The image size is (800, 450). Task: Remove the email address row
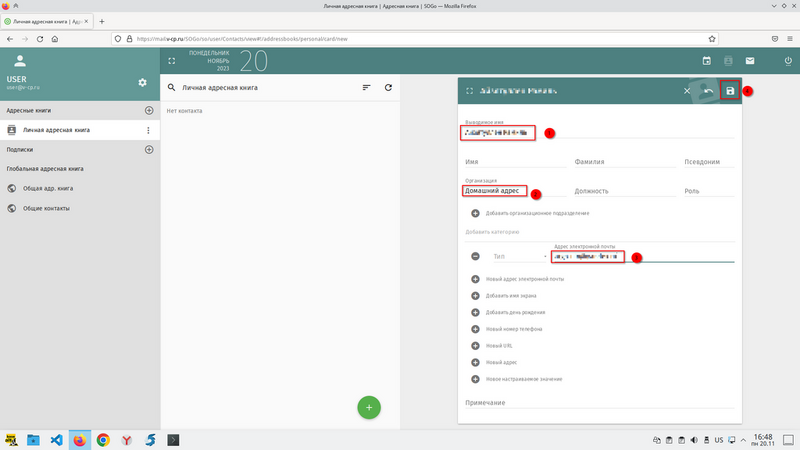(475, 256)
